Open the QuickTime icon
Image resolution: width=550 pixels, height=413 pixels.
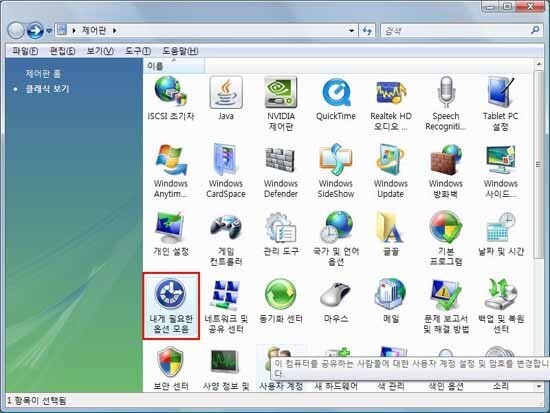[x=336, y=99]
